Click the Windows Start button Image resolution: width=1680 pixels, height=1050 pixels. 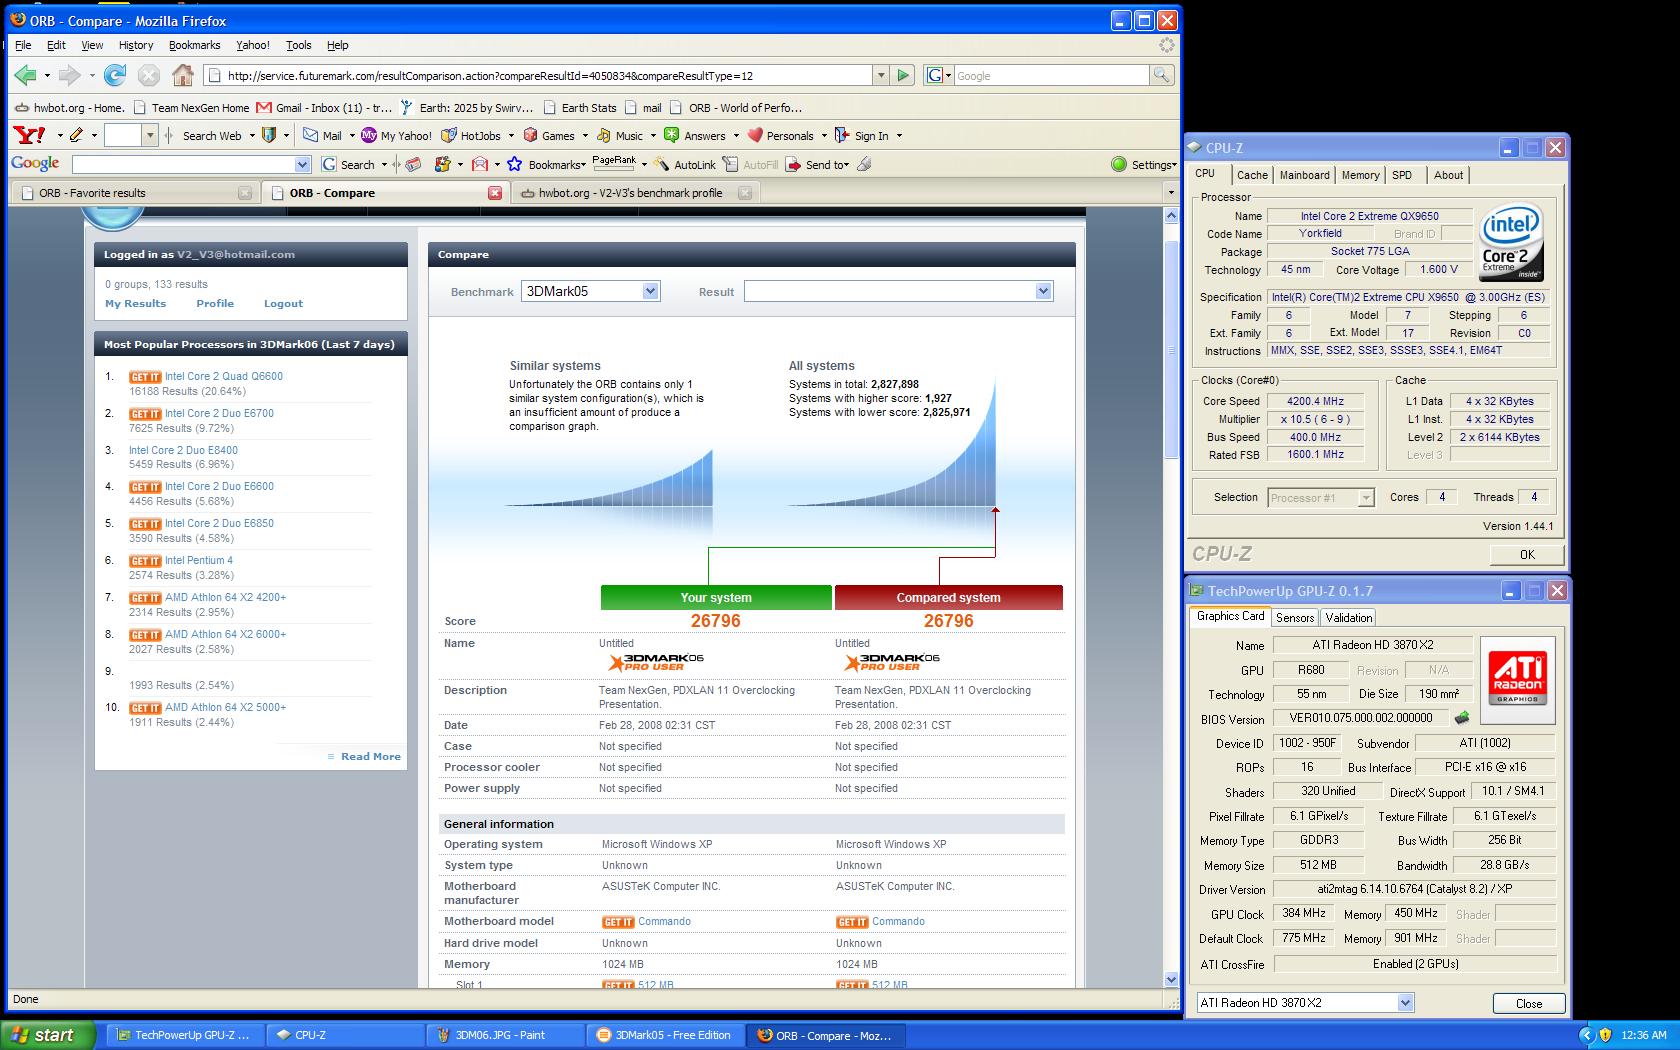48,1035
